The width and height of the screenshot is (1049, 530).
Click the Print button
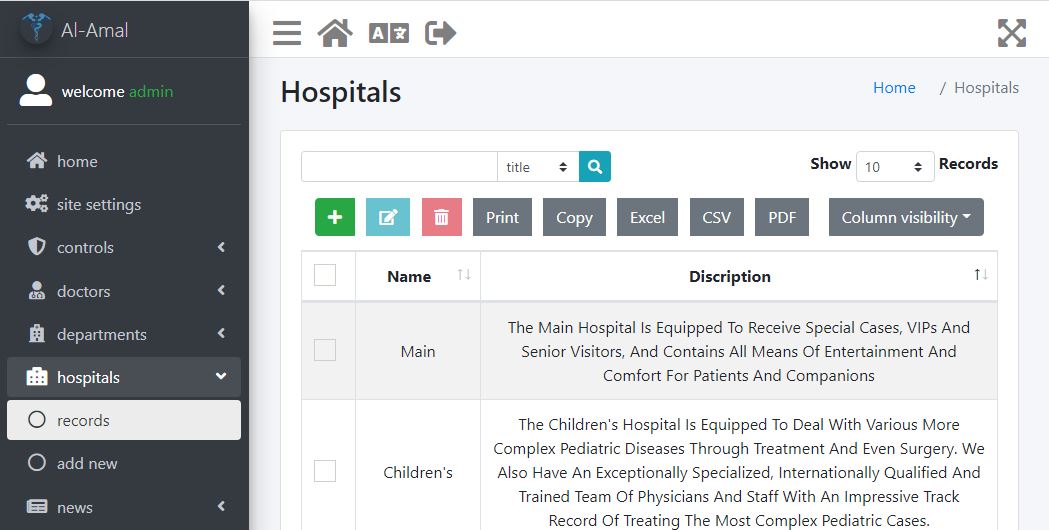[502, 217]
